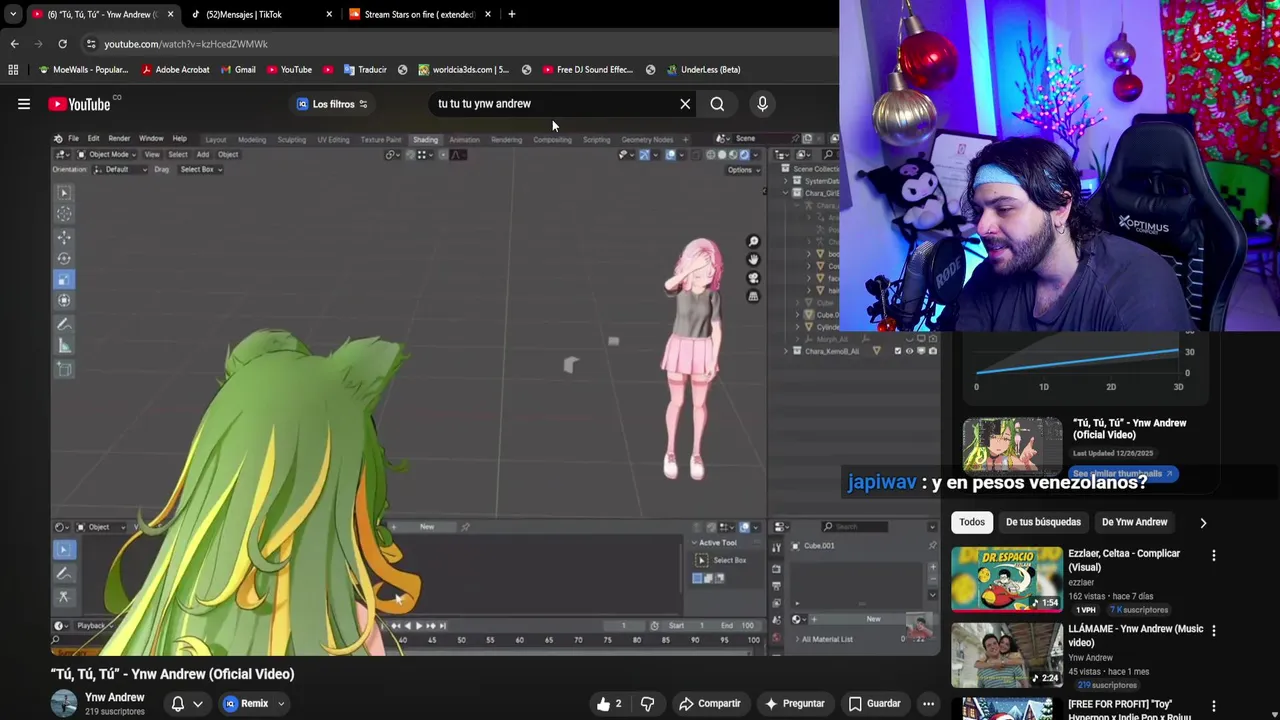The width and height of the screenshot is (1280, 720).
Task: Open the tab search chevron menu
Action: (12, 14)
